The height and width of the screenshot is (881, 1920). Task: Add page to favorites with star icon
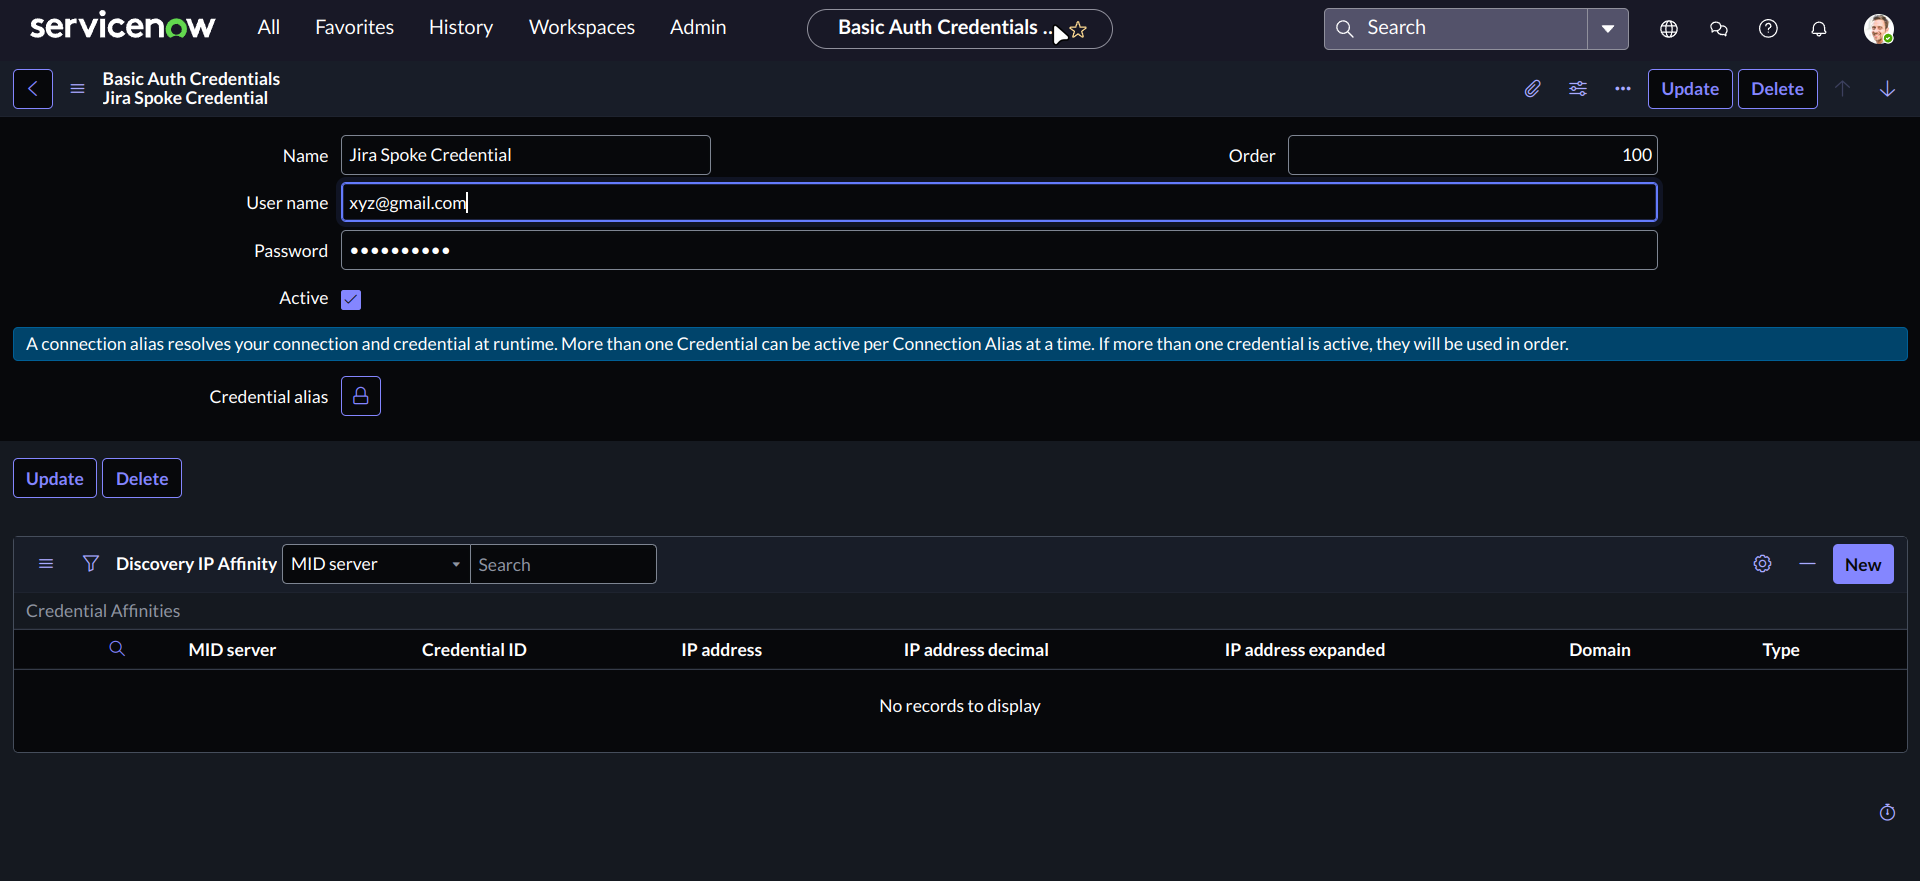[1079, 30]
